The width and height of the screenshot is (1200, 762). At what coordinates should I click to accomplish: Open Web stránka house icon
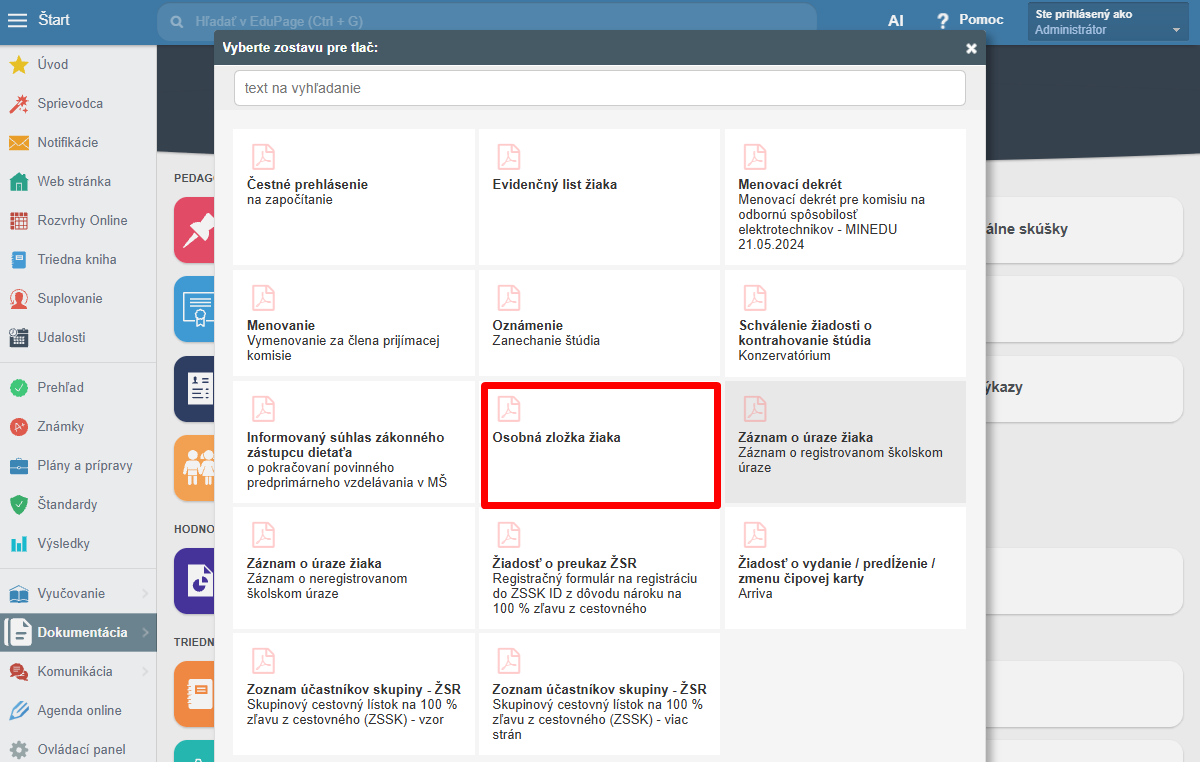pos(18,181)
